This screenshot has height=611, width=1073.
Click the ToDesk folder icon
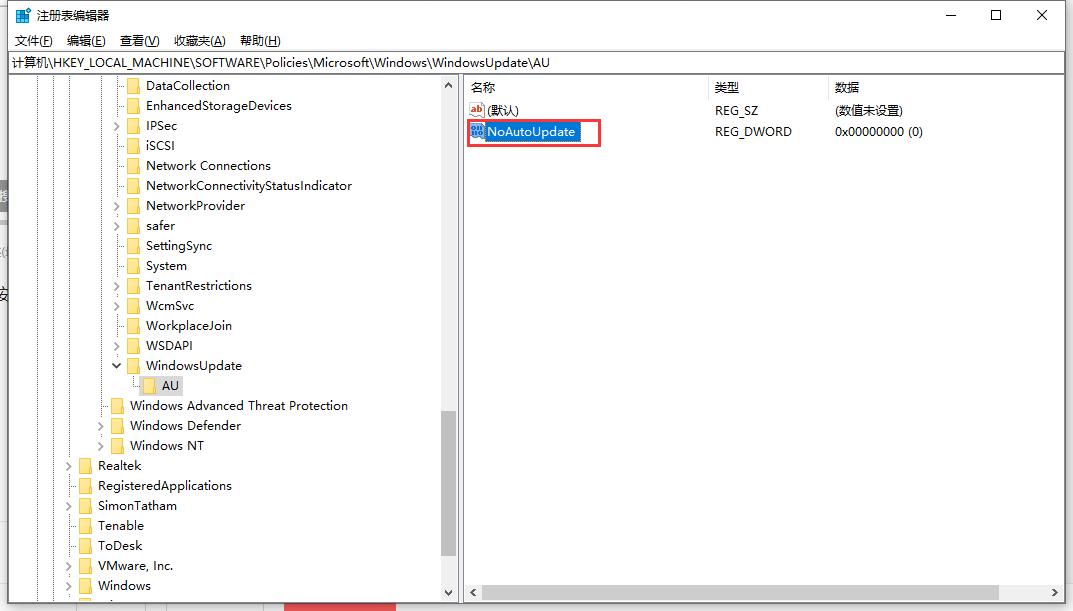[86, 545]
